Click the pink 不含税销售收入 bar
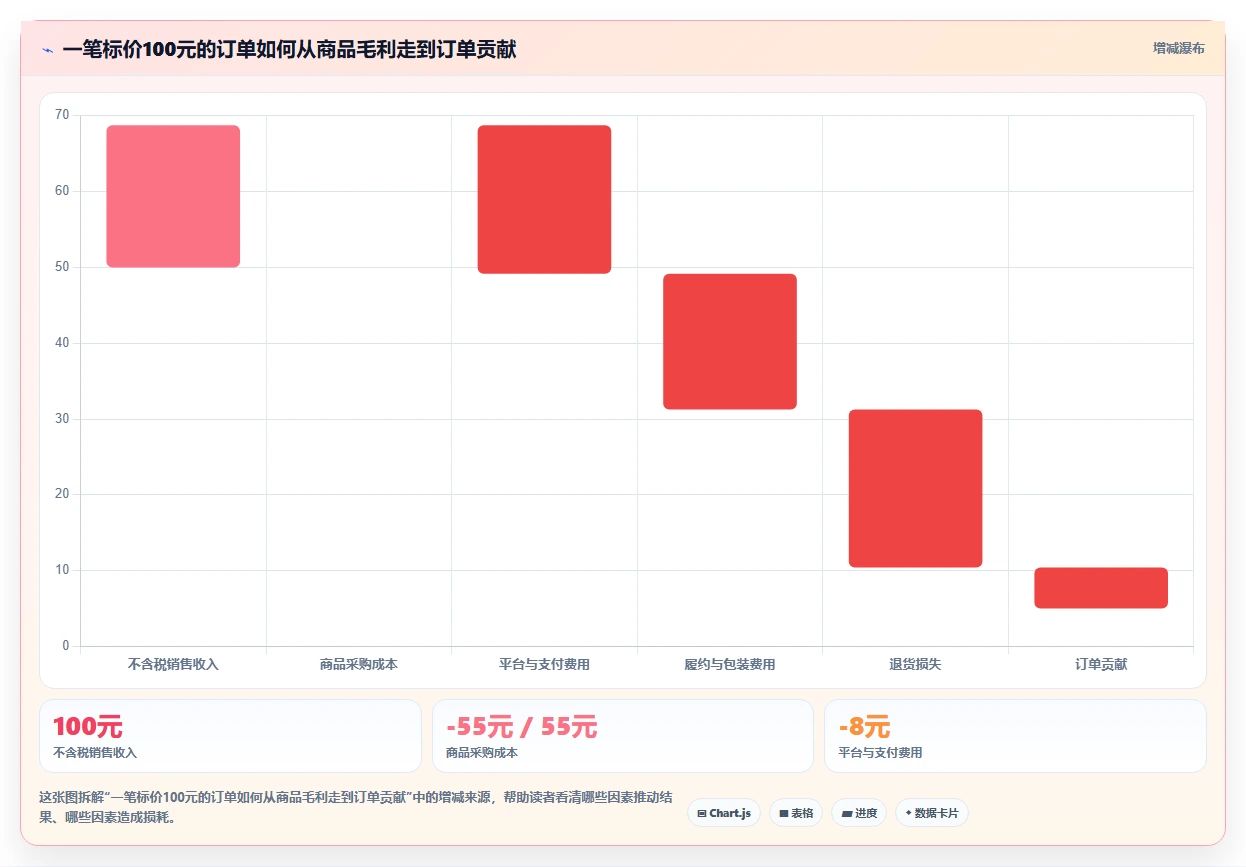 tap(173, 196)
